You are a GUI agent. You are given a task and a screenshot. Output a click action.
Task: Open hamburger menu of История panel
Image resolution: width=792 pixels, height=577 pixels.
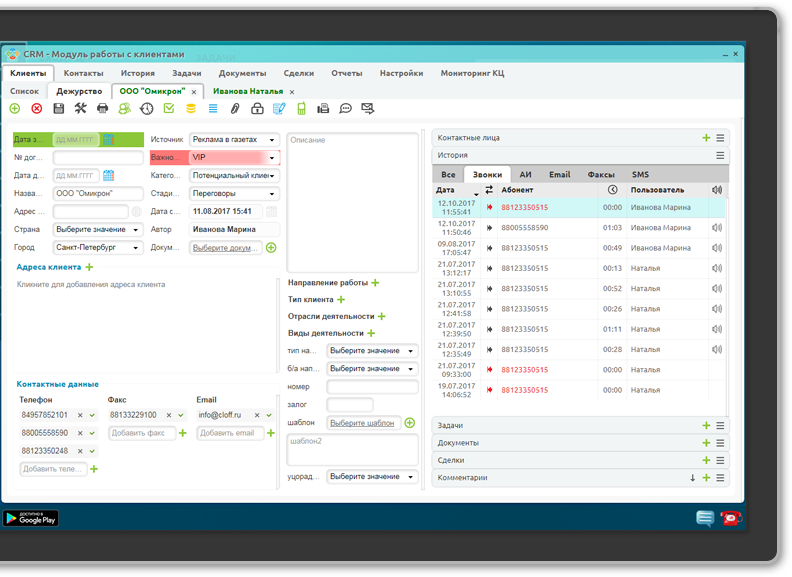tap(720, 156)
